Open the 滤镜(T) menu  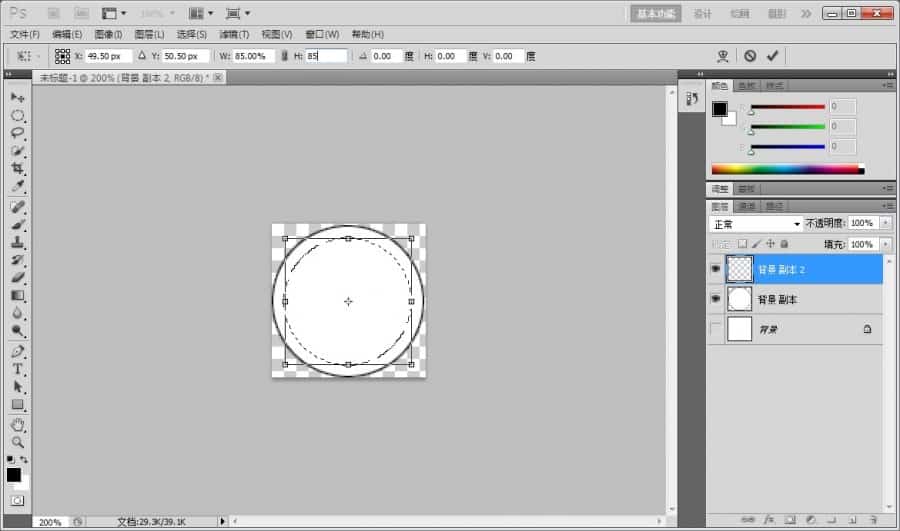click(234, 34)
